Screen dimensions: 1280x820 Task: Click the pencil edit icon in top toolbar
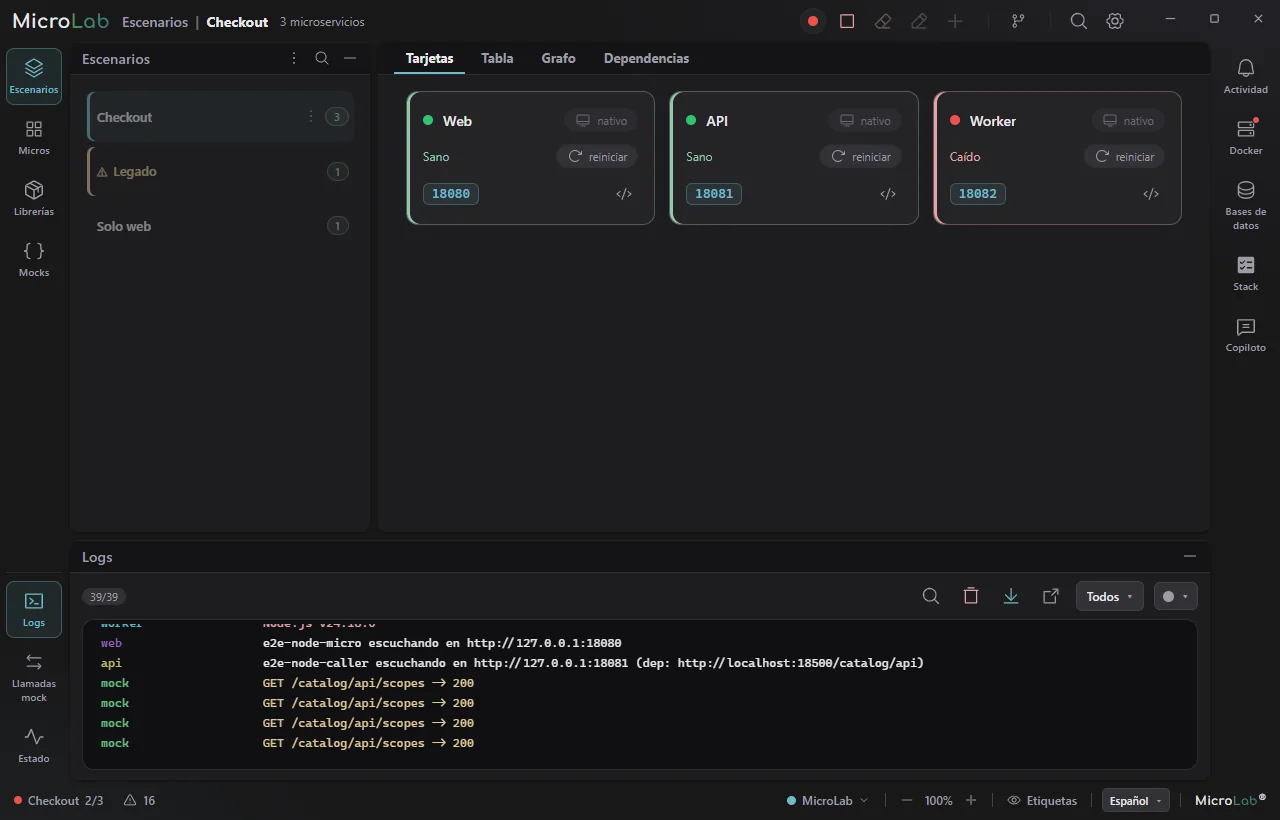(919, 21)
